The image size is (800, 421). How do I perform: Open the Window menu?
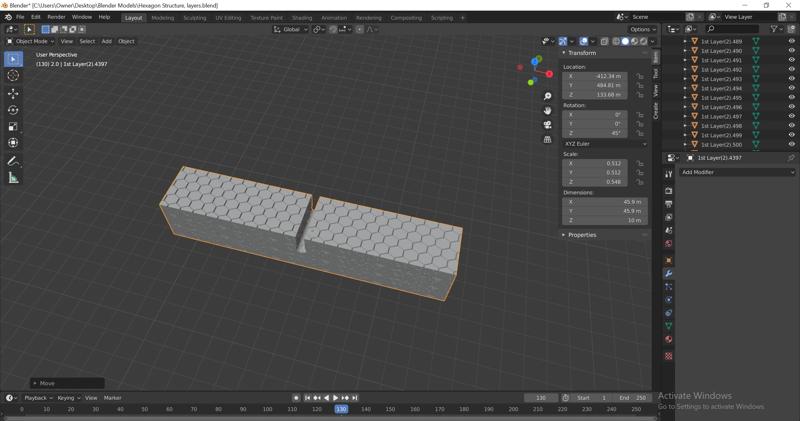pos(82,17)
